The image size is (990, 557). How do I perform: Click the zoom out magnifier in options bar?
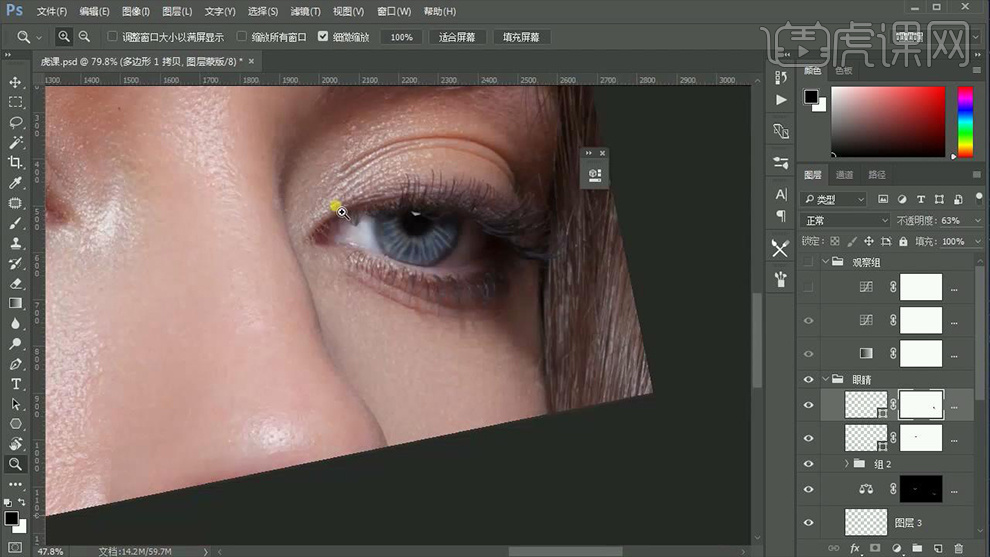click(85, 37)
